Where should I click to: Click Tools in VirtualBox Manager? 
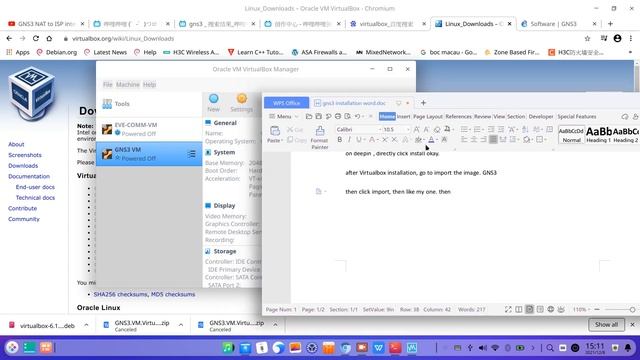(149, 104)
